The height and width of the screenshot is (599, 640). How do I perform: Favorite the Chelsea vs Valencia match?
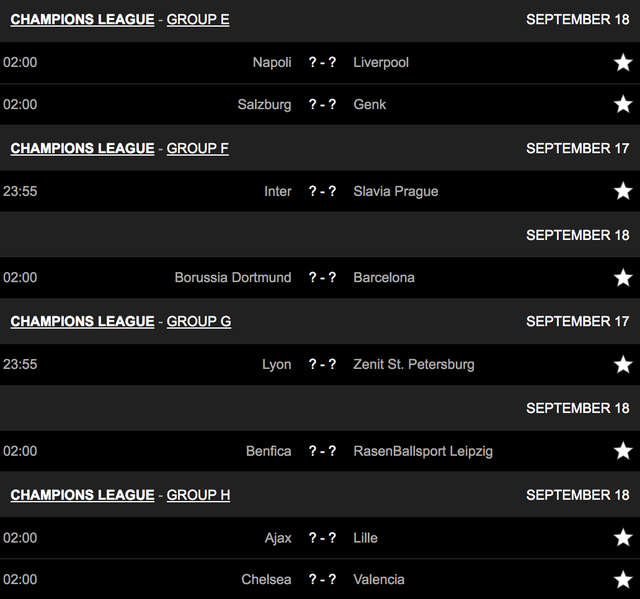[623, 579]
